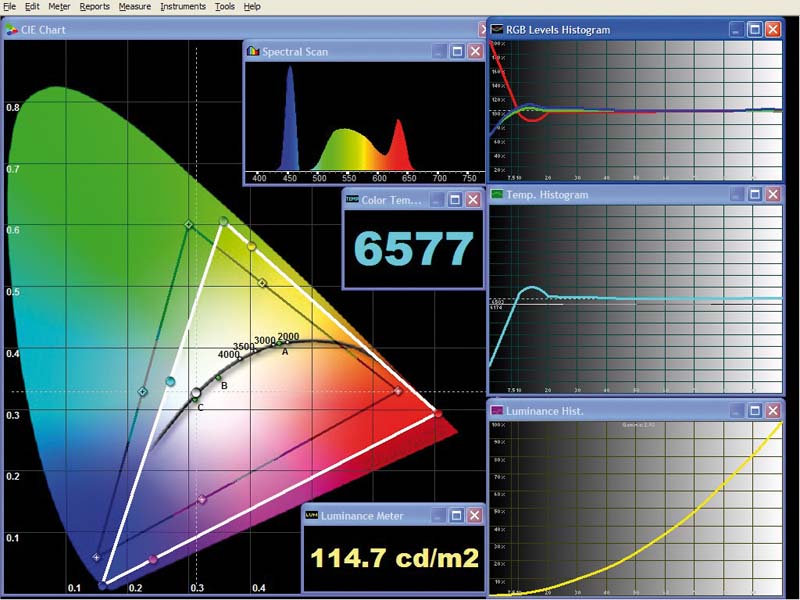Click the CIE Chart title bar
This screenshot has height=600, width=800.
coord(243,30)
